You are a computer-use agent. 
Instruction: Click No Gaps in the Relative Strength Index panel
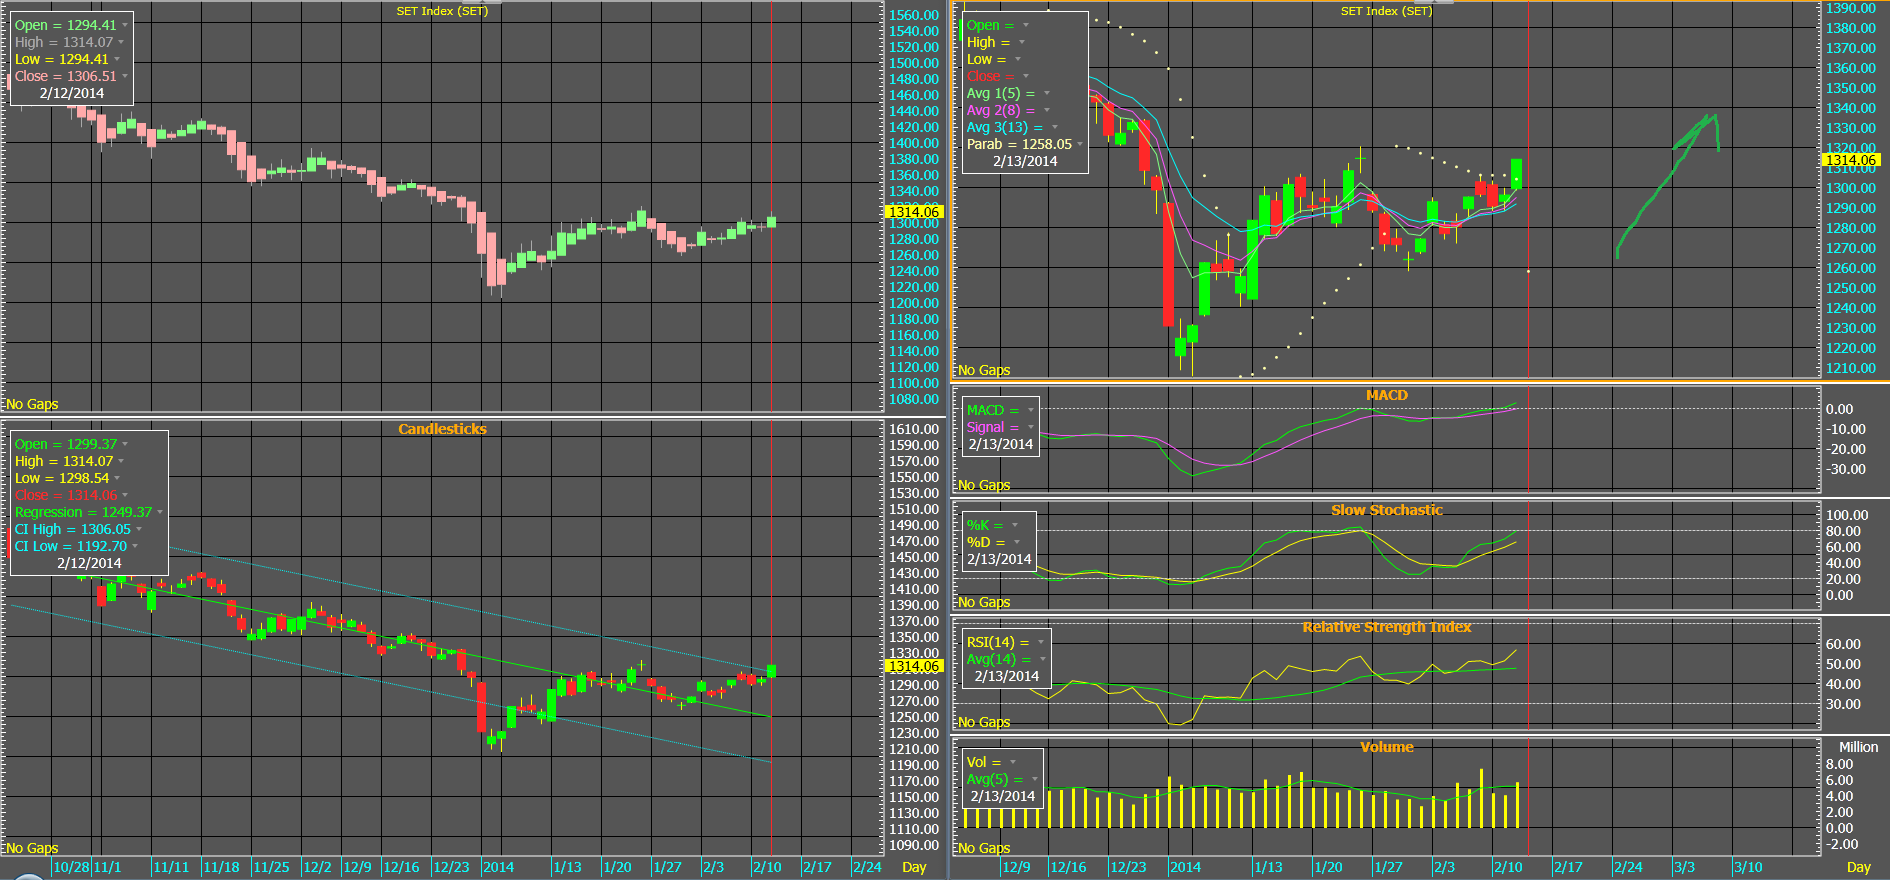(x=984, y=722)
